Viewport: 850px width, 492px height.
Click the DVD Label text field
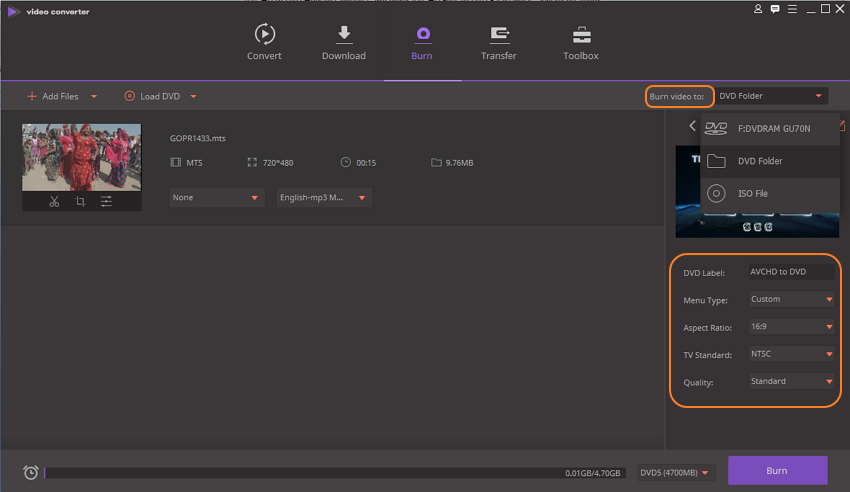pos(790,272)
